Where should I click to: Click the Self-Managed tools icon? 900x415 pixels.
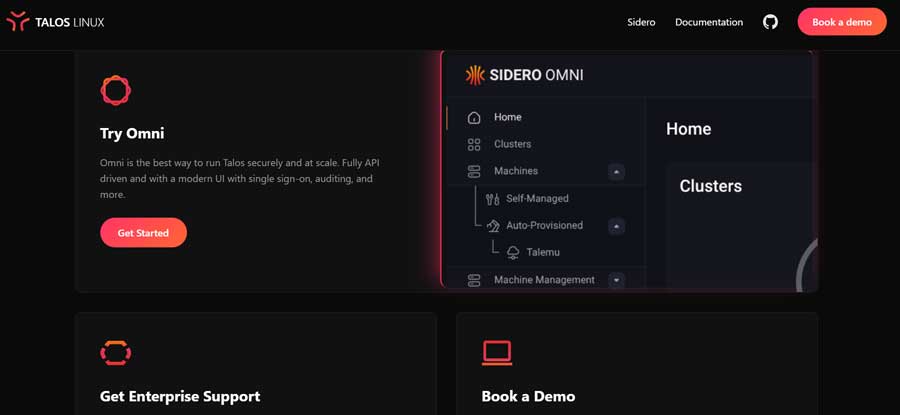coord(492,199)
